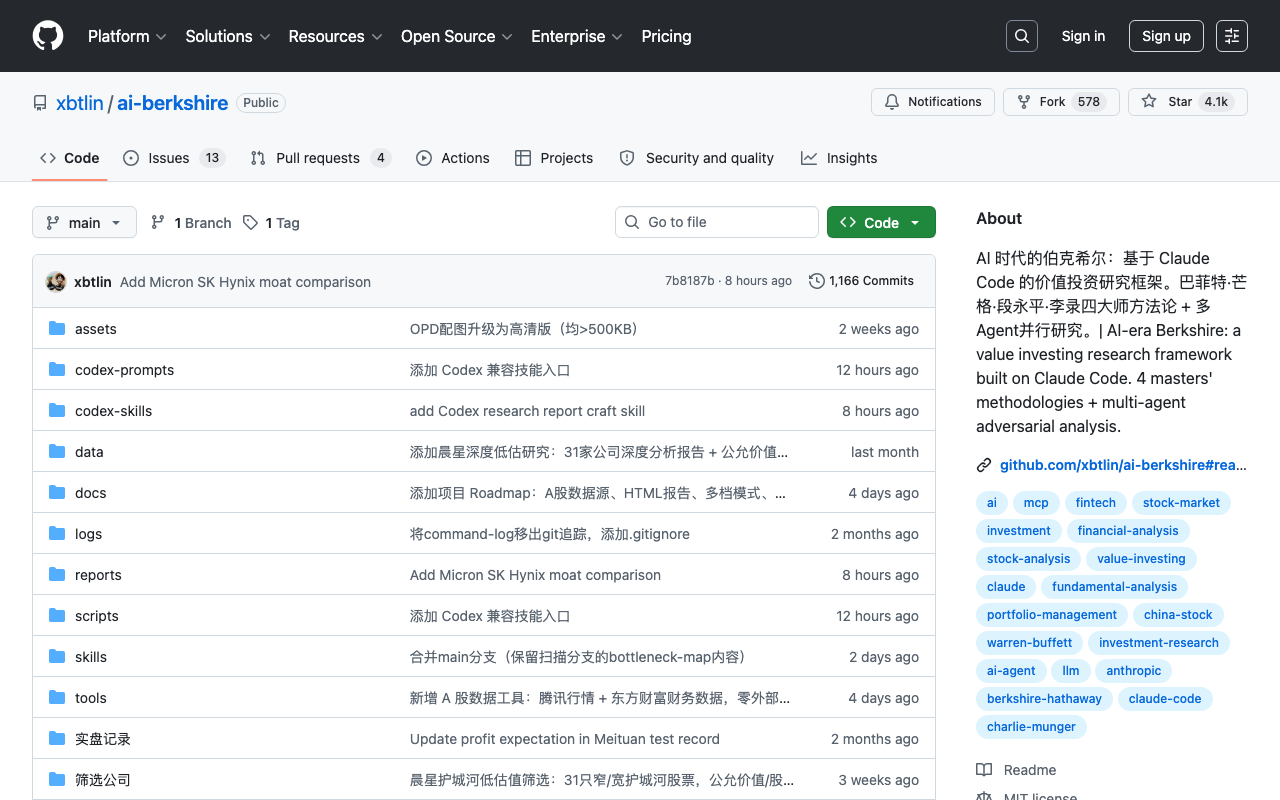Viewport: 1280px width, 800px height.
Task: Click the Sign in link
Action: (1083, 36)
